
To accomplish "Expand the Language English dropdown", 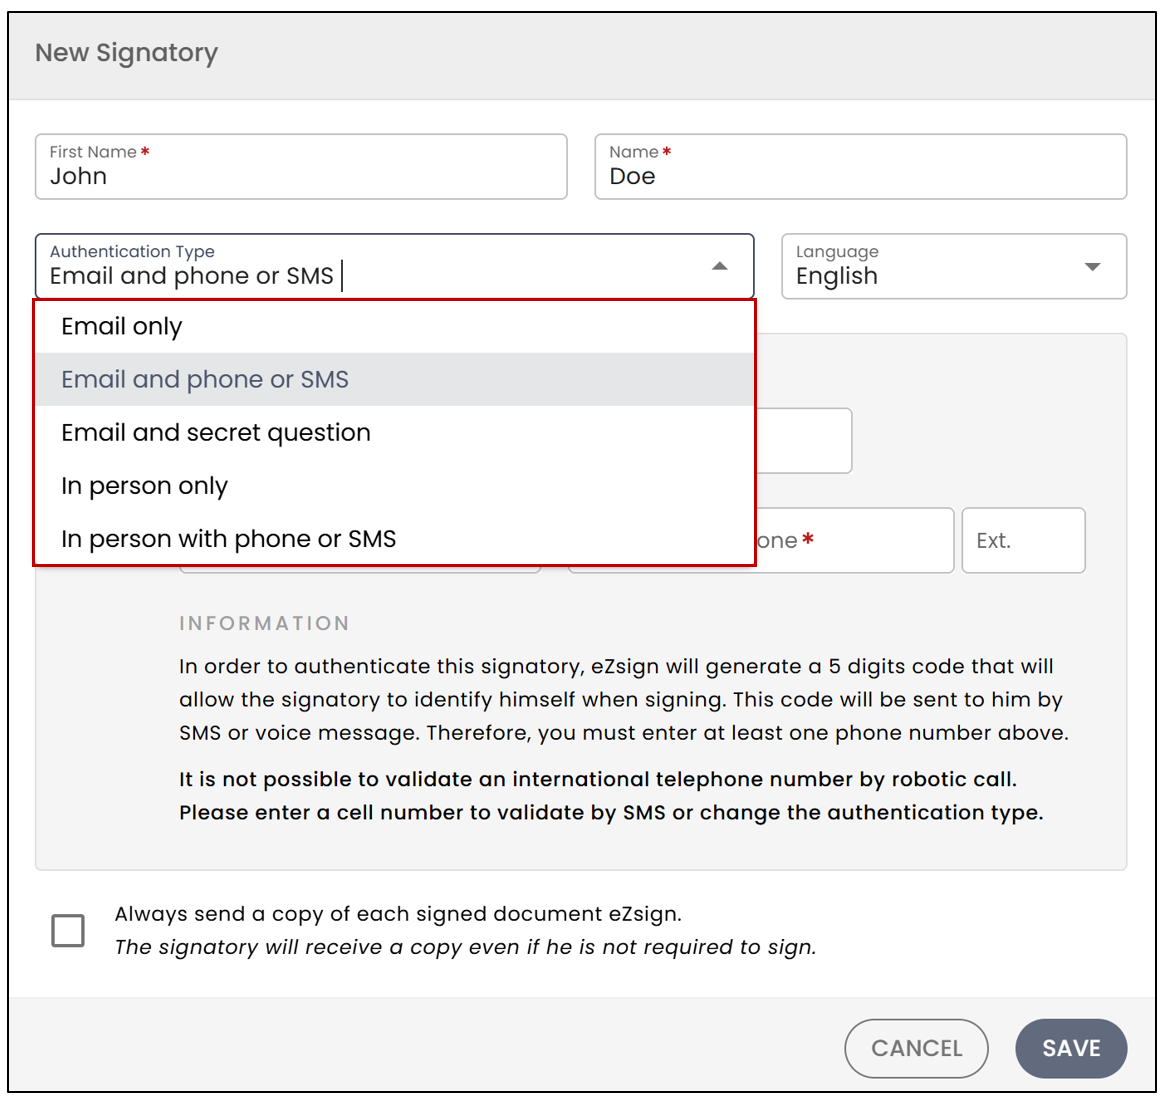I will (x=954, y=266).
